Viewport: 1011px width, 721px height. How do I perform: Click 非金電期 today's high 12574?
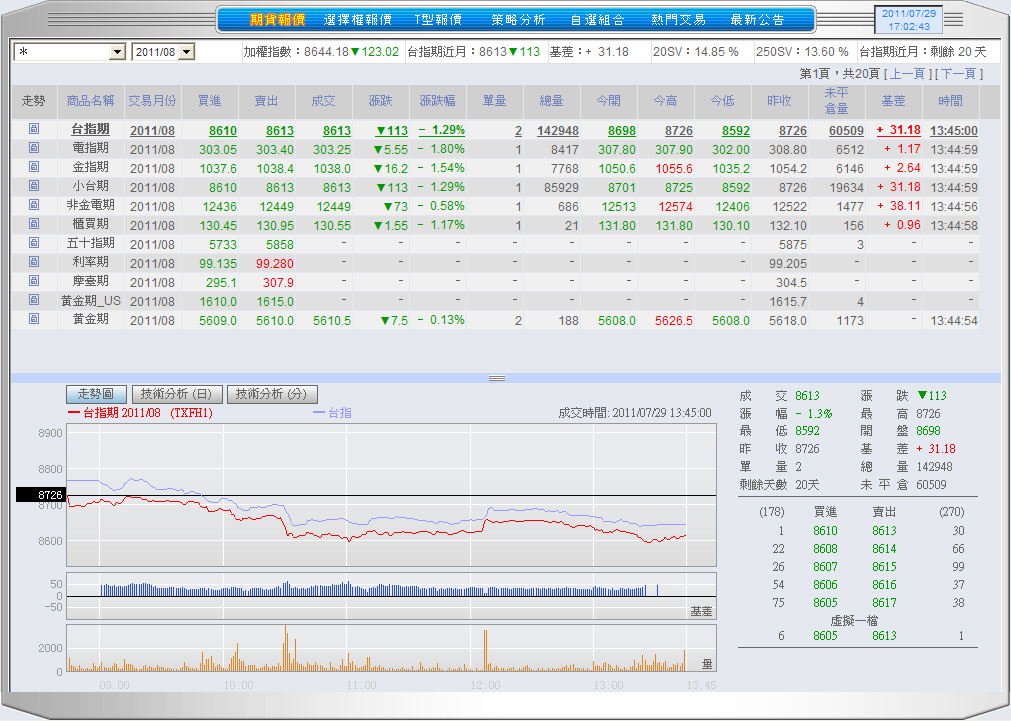(676, 207)
